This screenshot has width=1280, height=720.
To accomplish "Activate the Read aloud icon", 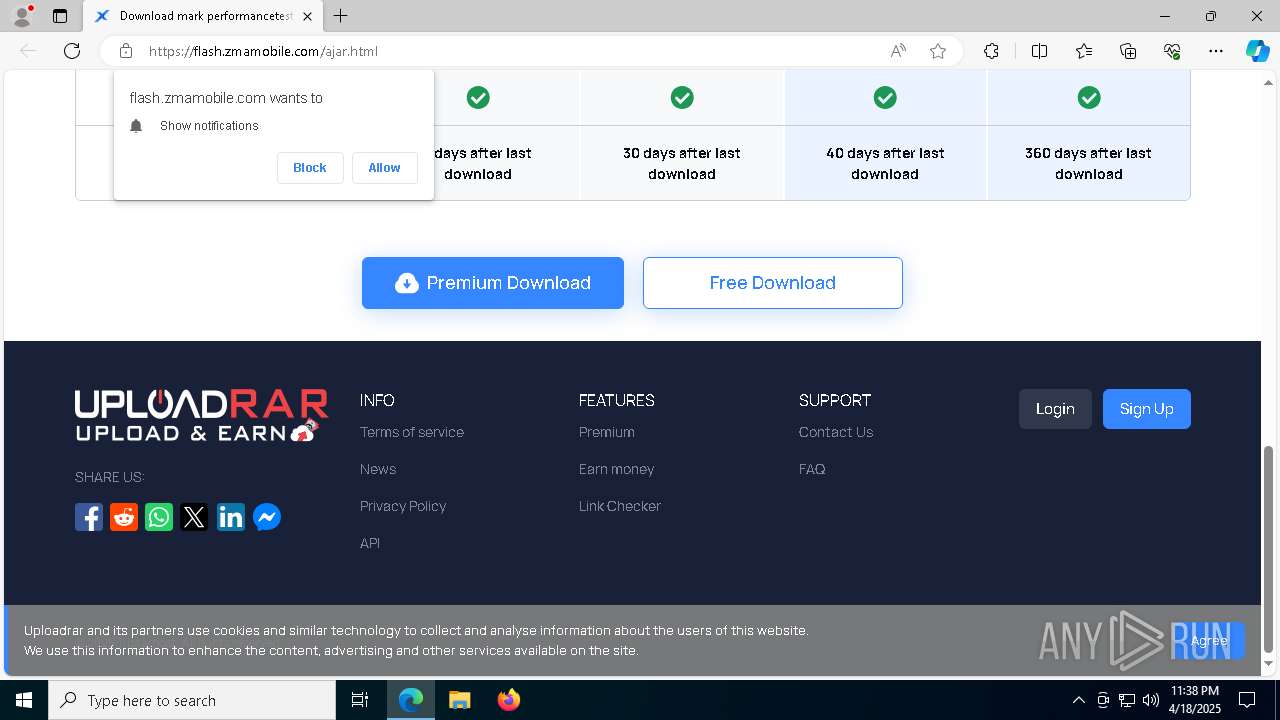I will 898,51.
